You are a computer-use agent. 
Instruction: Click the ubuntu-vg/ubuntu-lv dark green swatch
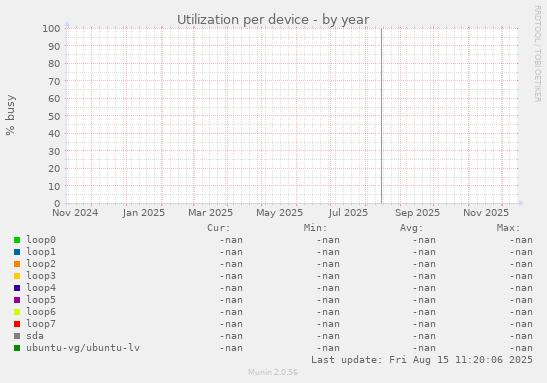coord(17,348)
